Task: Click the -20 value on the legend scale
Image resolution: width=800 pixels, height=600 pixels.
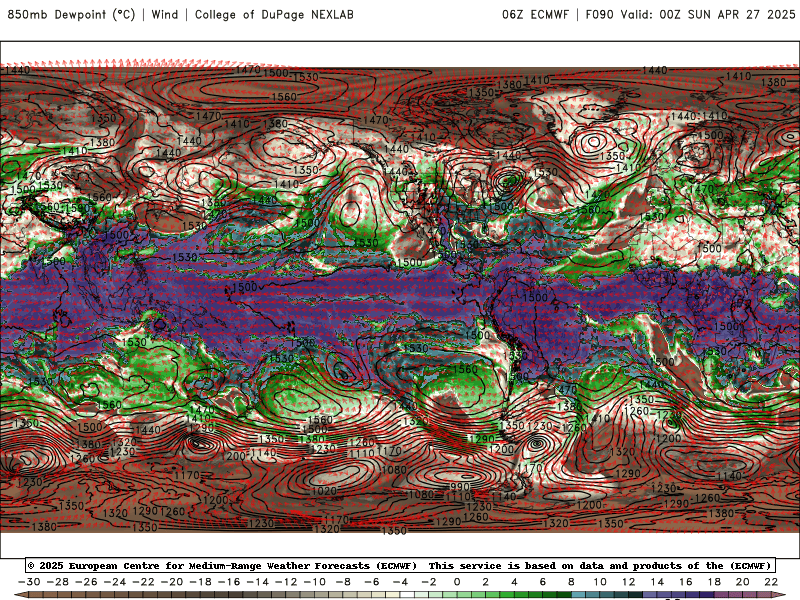Action: (x=172, y=582)
